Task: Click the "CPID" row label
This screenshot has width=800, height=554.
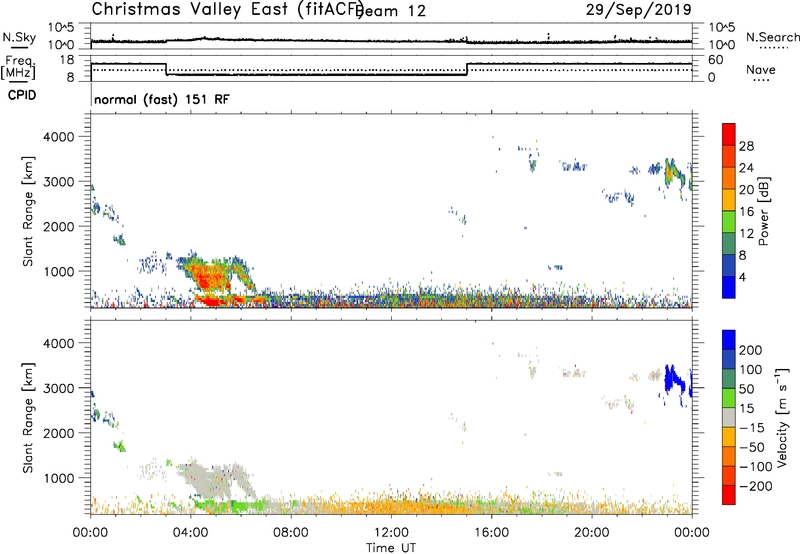Action: coord(21,95)
